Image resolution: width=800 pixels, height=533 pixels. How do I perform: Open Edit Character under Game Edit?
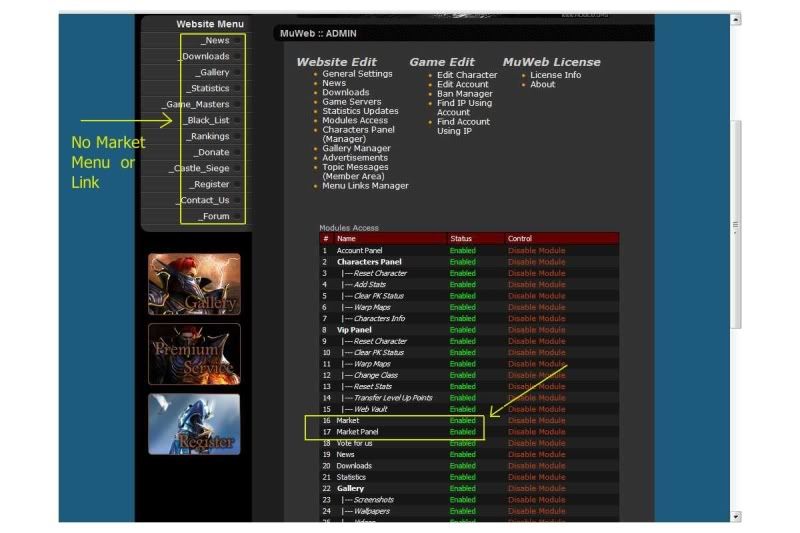(x=467, y=75)
